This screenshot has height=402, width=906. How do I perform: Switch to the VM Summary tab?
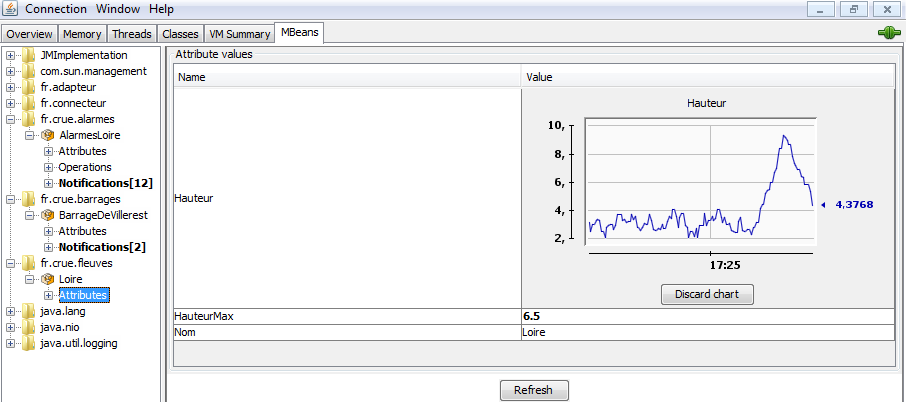(x=240, y=34)
